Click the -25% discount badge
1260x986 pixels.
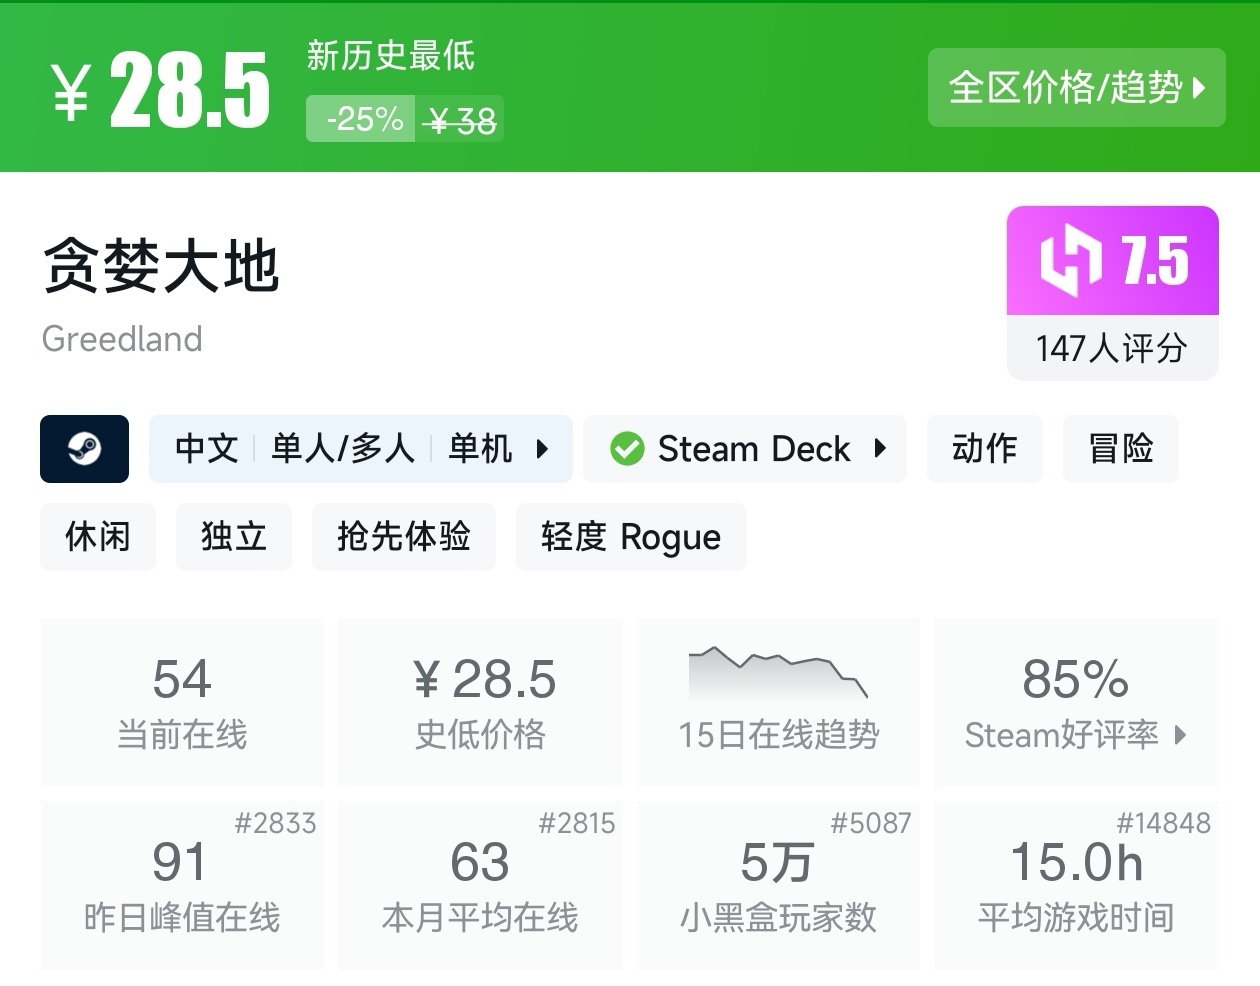pos(361,120)
